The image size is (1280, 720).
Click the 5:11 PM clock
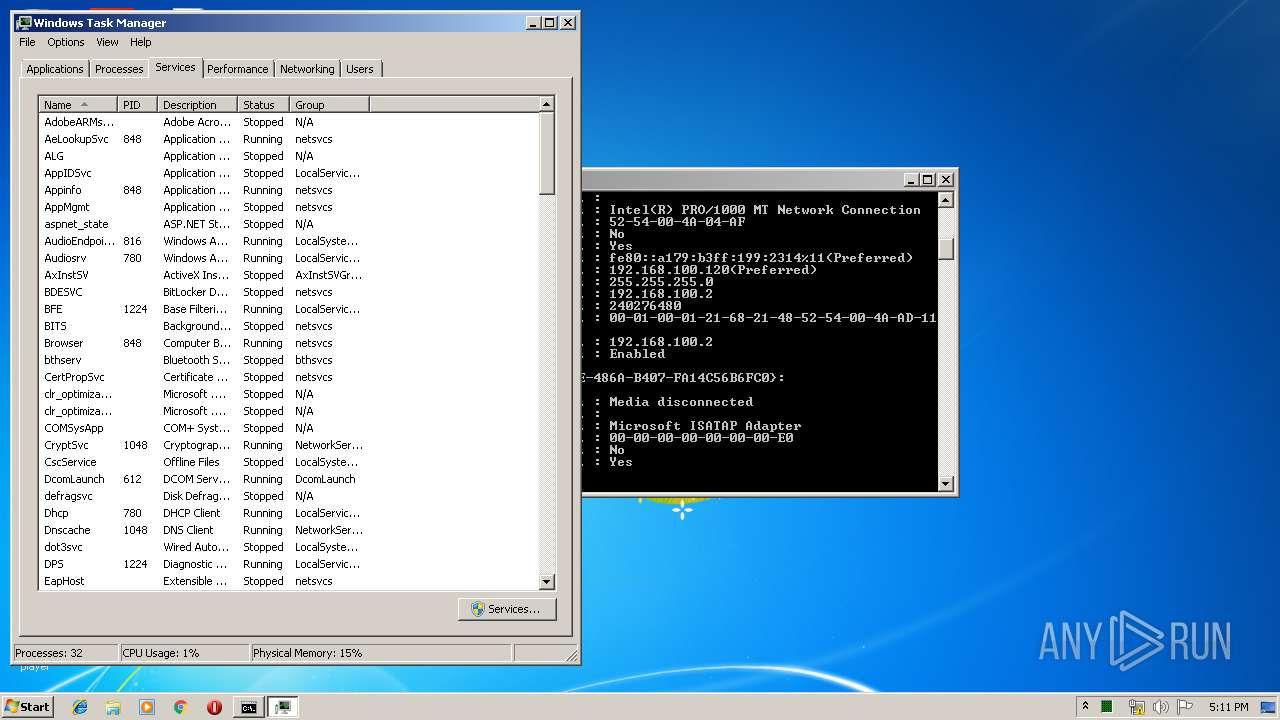click(1228, 707)
